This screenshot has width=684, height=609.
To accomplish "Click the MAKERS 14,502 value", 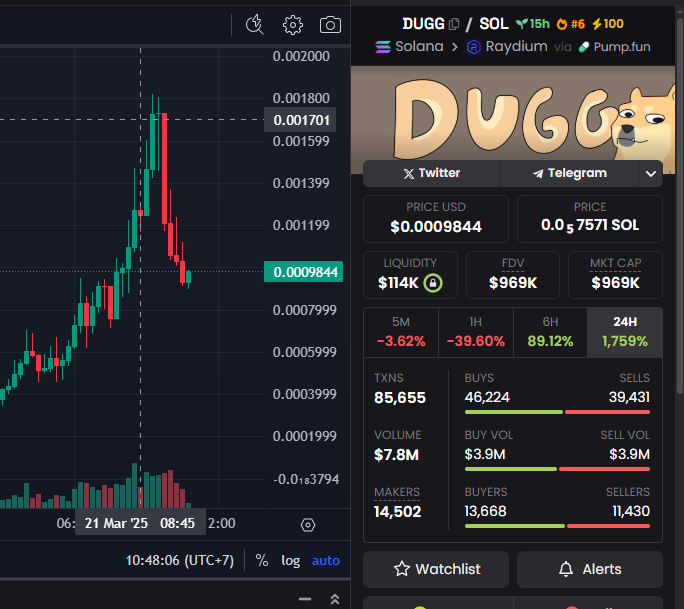I will click(397, 511).
